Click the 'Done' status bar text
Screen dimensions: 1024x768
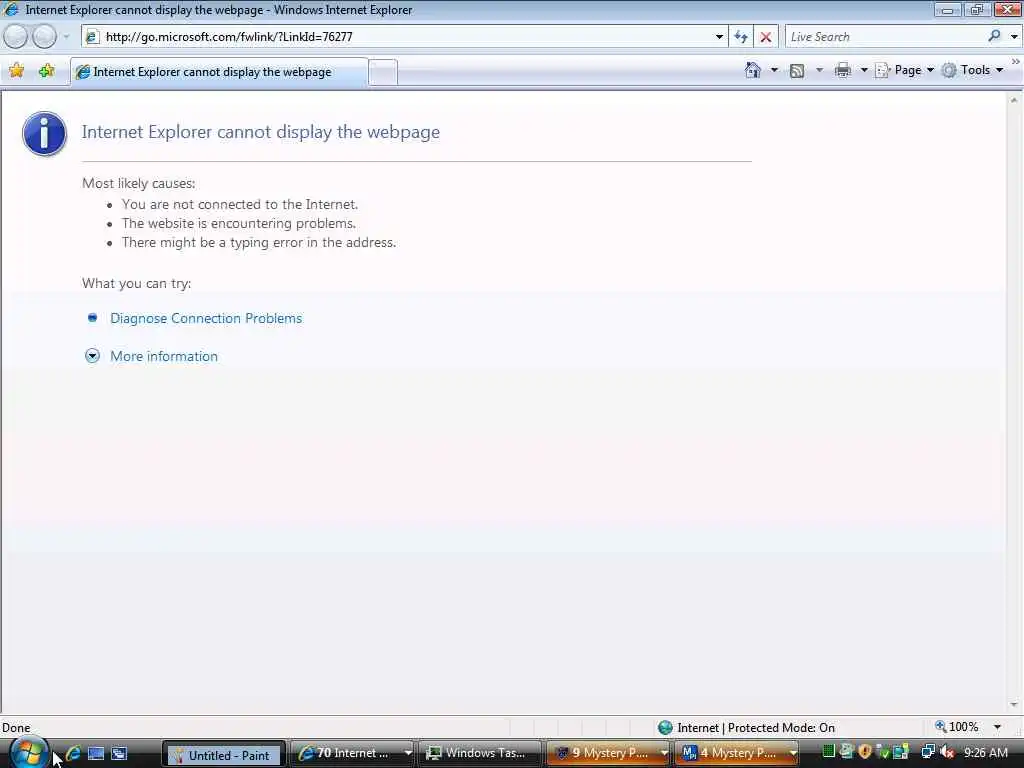click(16, 728)
